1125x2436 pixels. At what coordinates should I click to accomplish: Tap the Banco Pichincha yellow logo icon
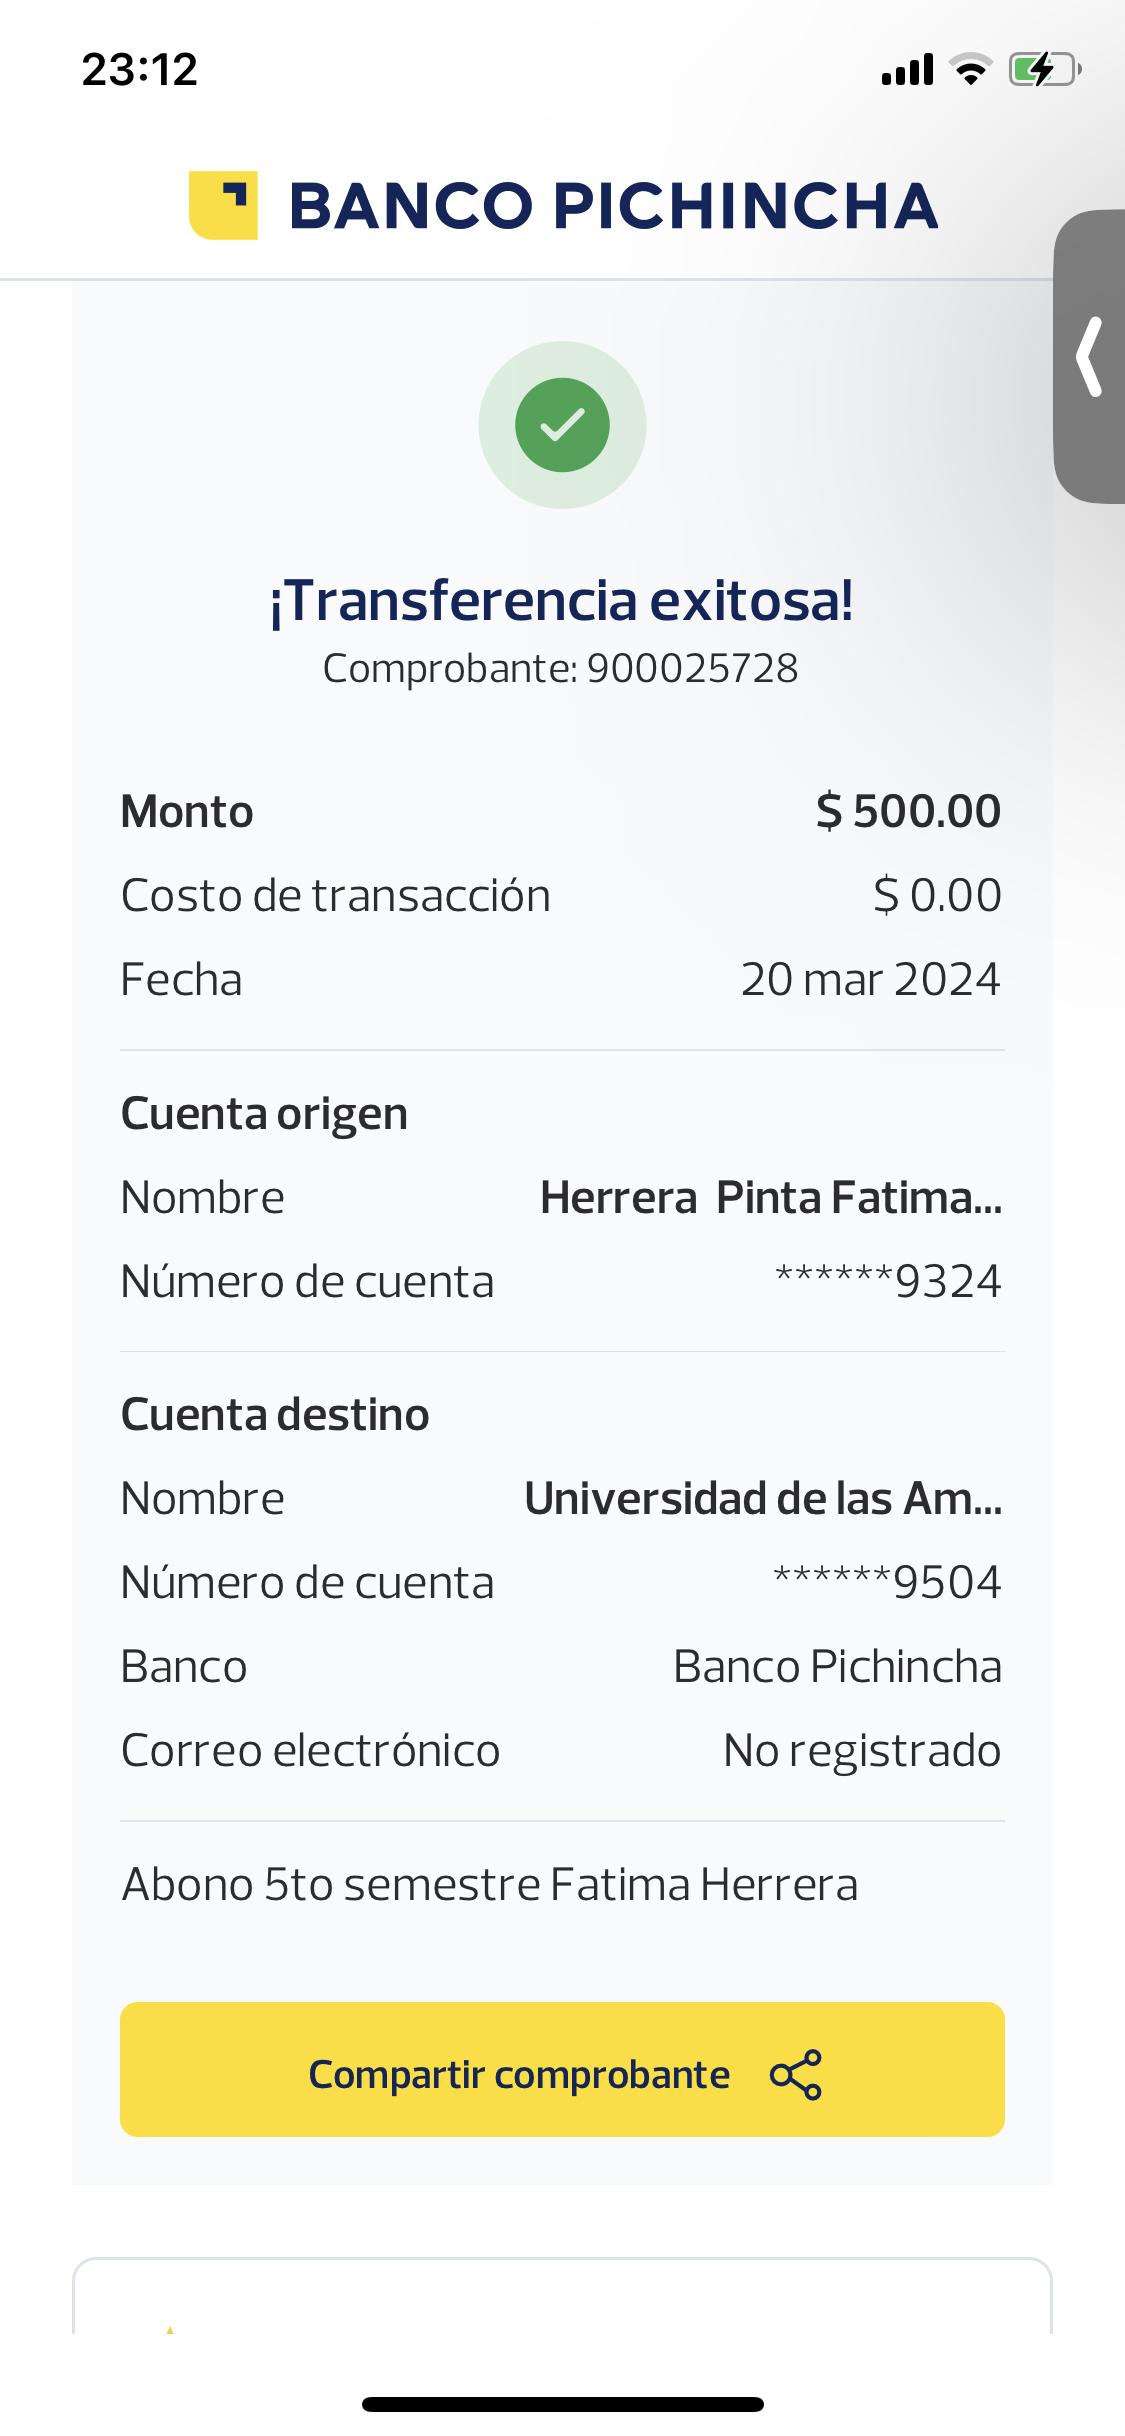pyautogui.click(x=223, y=205)
